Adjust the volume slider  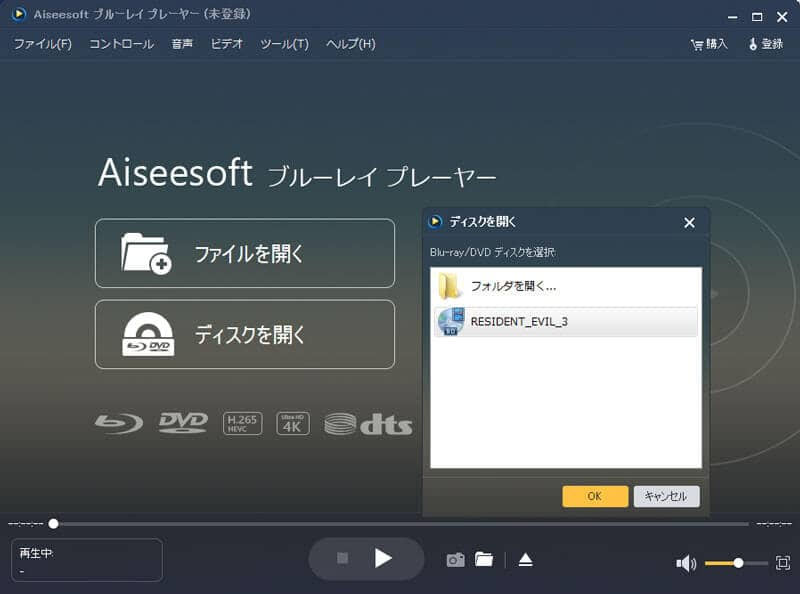(x=738, y=563)
